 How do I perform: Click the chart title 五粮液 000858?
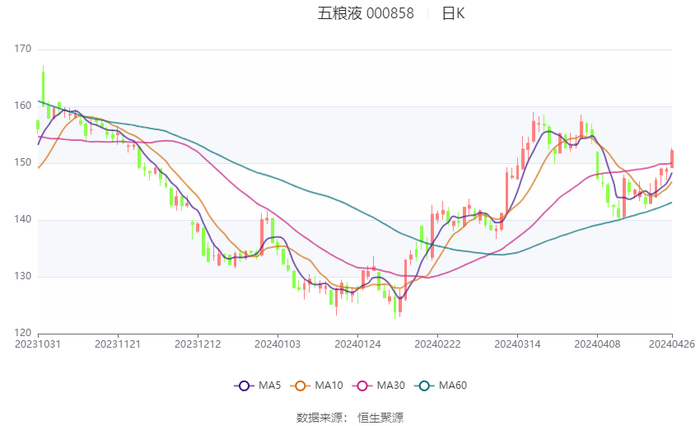coord(365,14)
